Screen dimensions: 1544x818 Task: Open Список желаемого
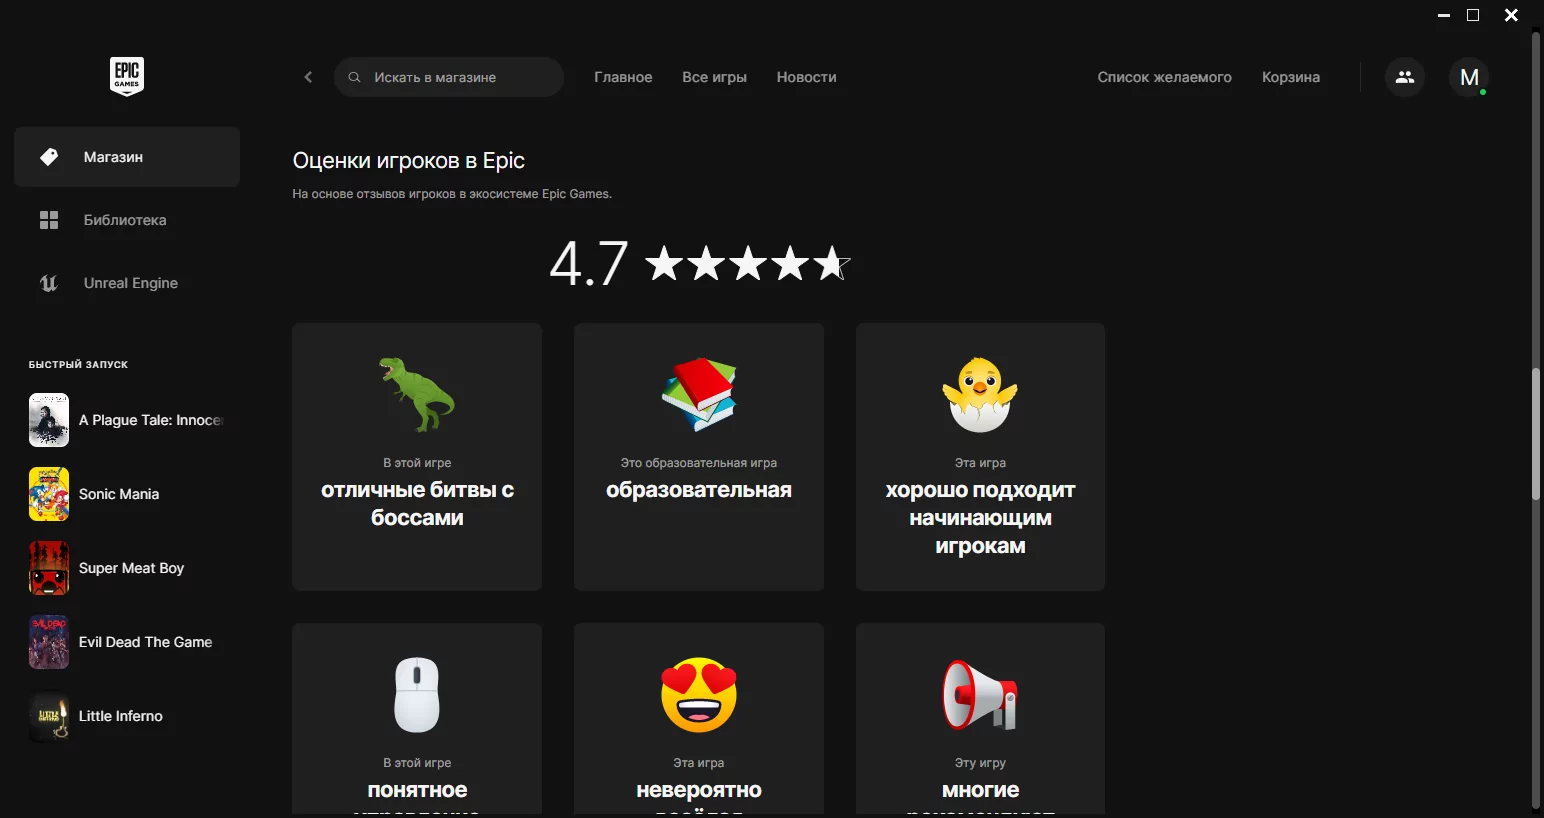coord(1164,77)
